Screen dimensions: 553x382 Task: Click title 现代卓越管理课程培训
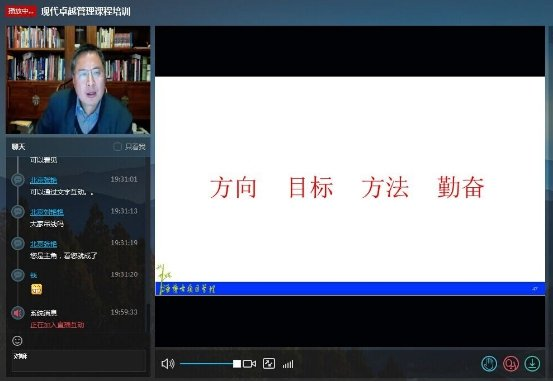pos(86,11)
